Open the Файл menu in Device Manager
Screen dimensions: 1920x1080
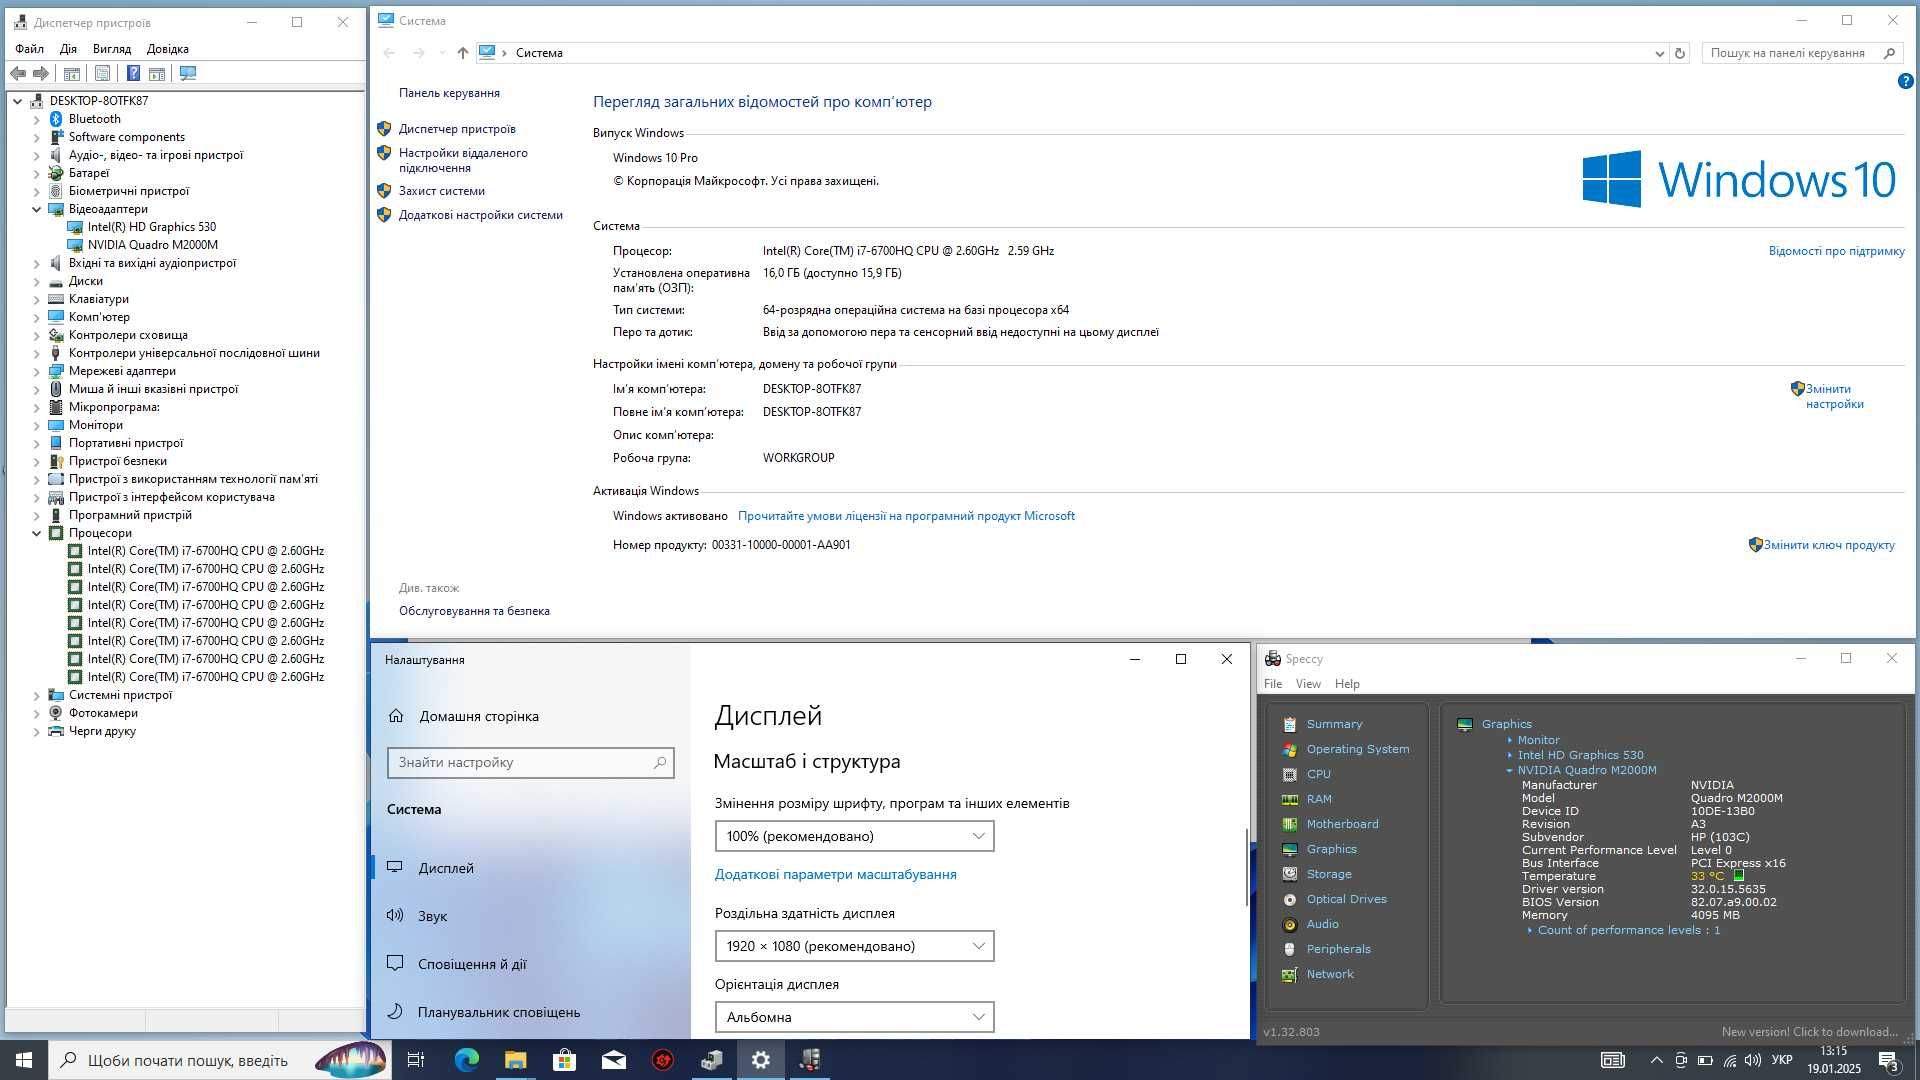pos(29,48)
